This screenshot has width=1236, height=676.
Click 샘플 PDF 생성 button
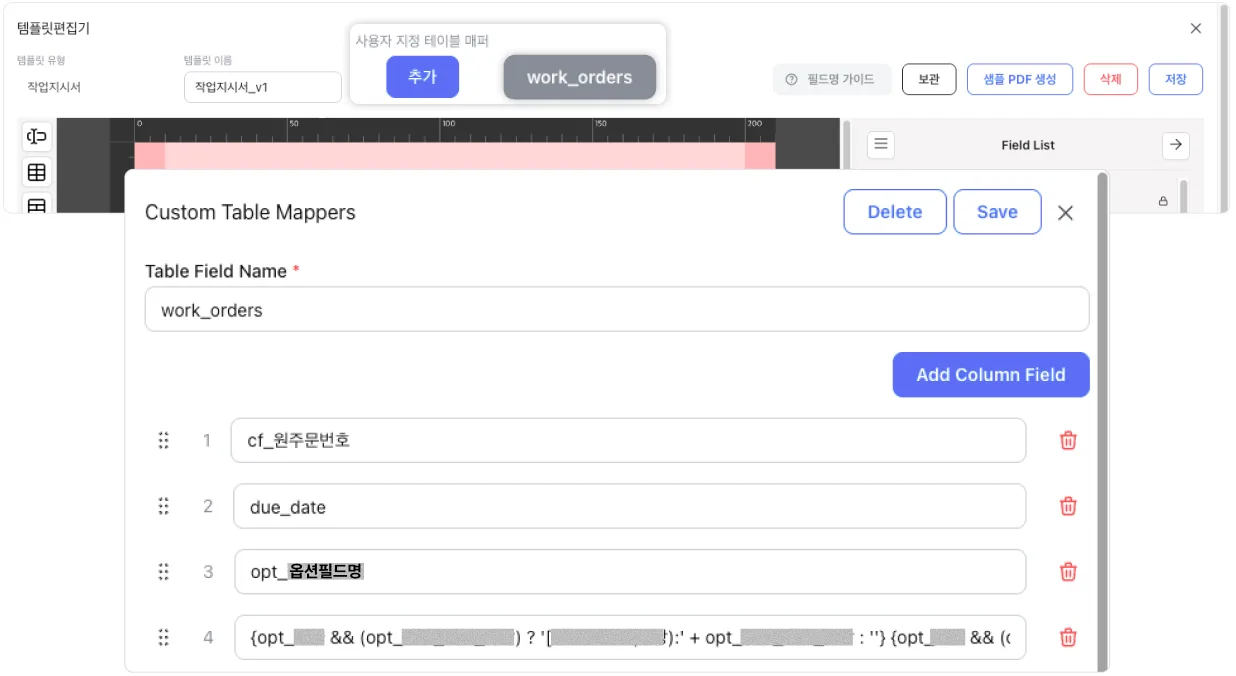pyautogui.click(x=1019, y=79)
